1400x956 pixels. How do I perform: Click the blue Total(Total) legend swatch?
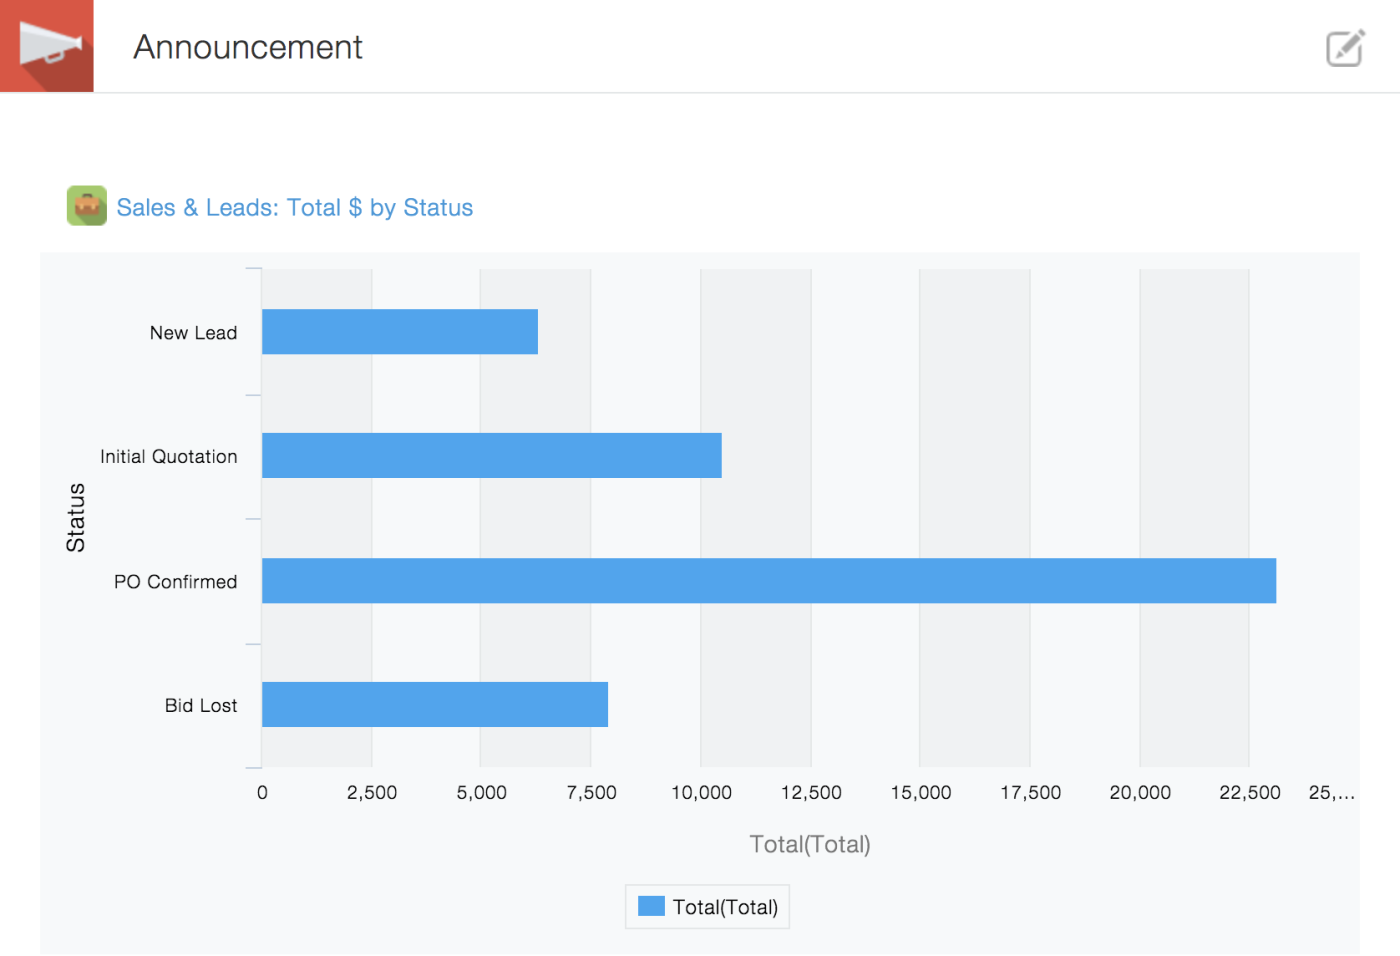click(651, 906)
